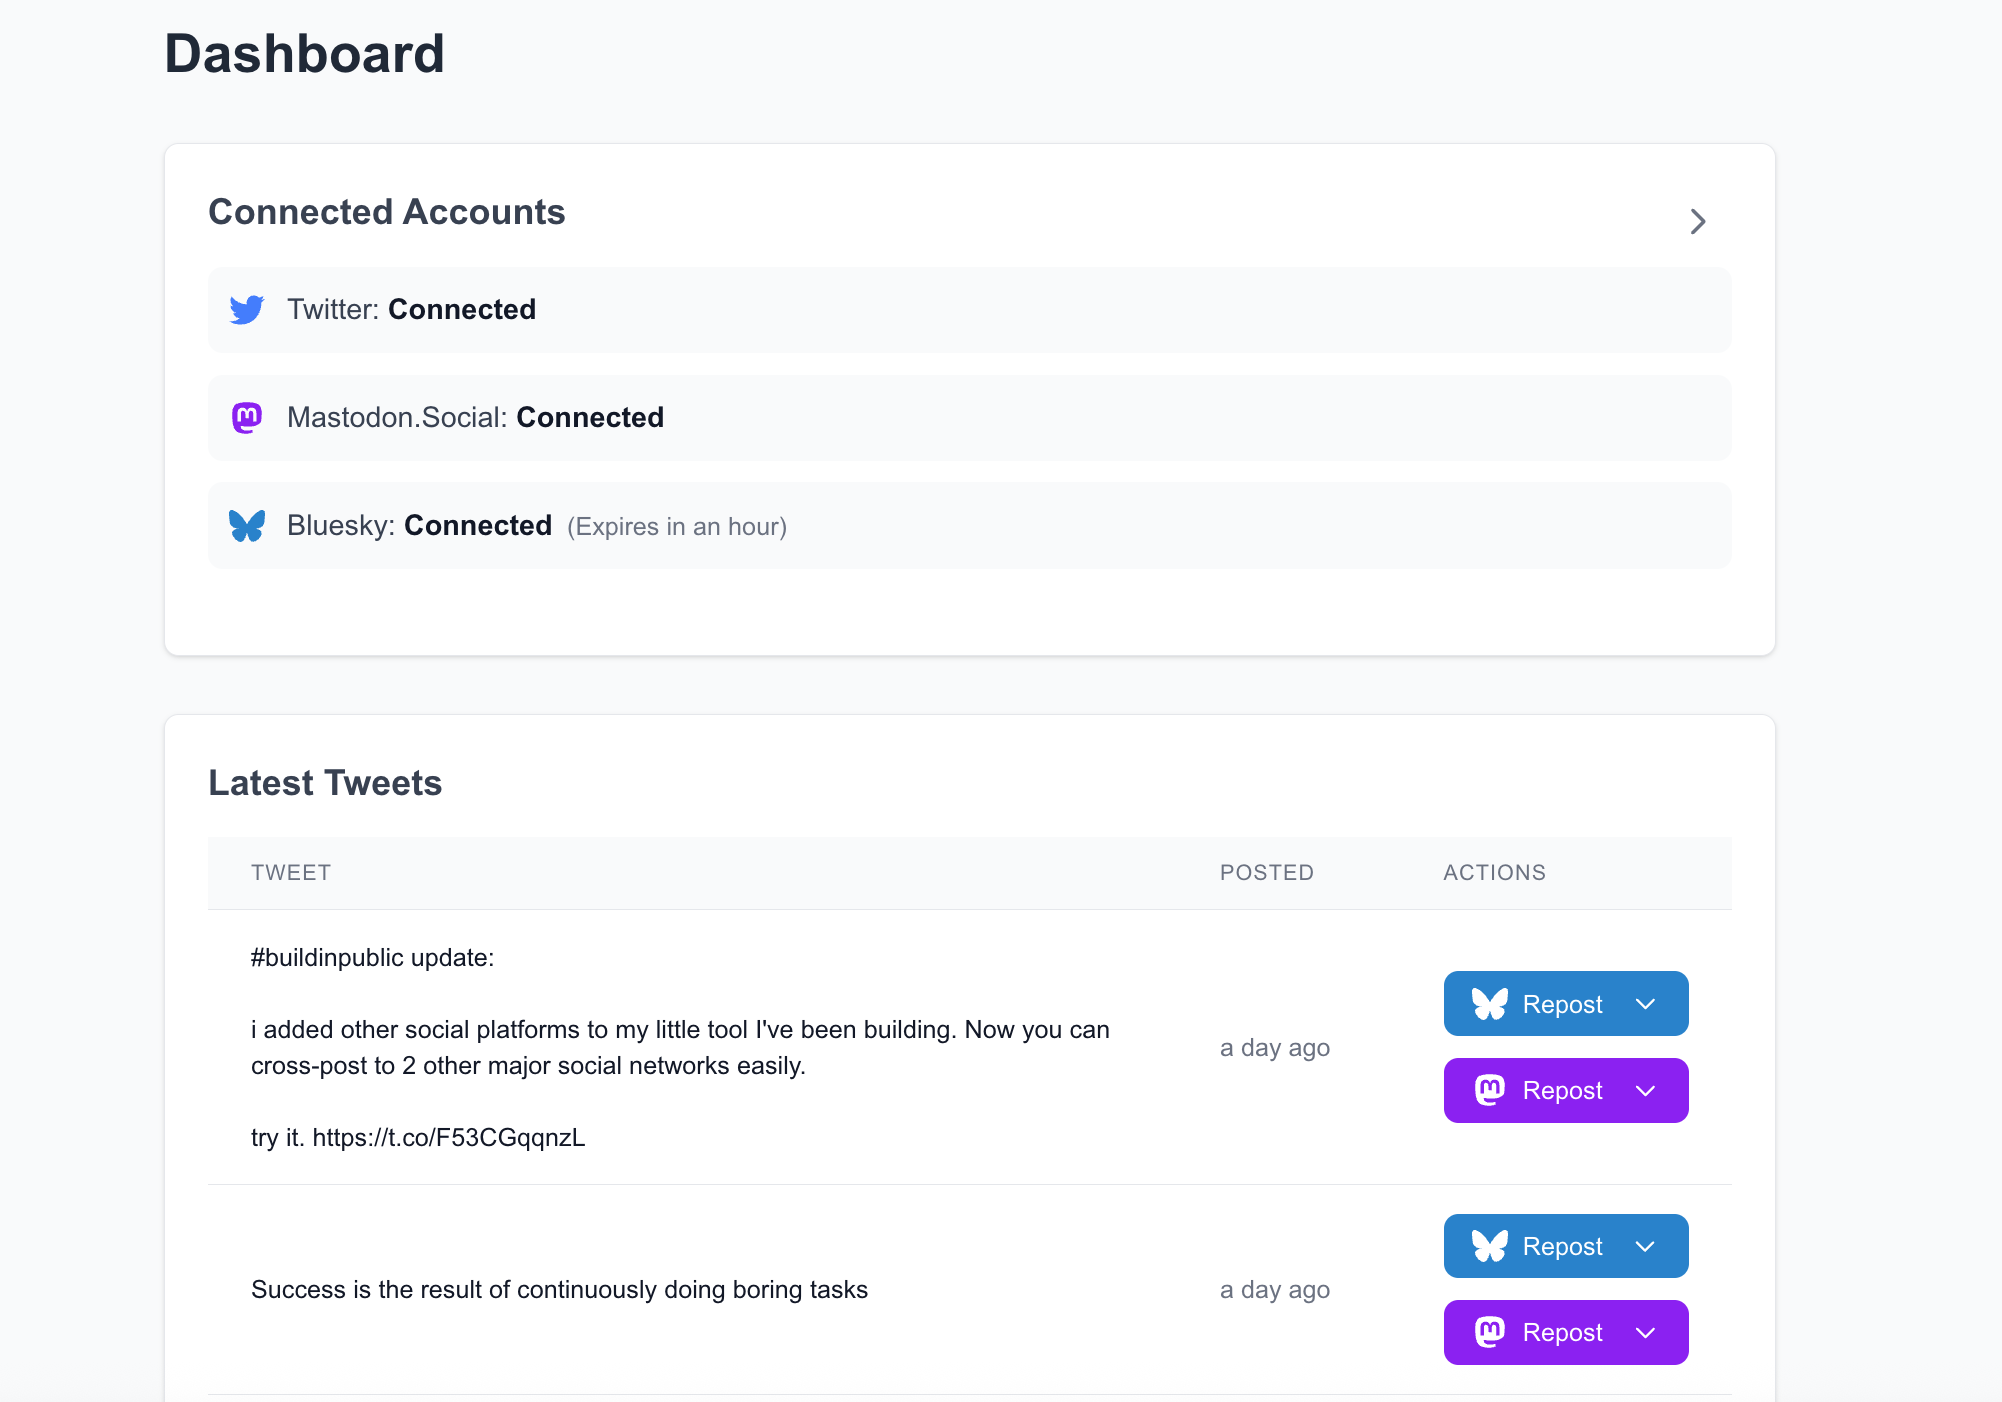Expand Connected Accounts with the right chevron
This screenshot has width=2002, height=1402.
point(1697,222)
